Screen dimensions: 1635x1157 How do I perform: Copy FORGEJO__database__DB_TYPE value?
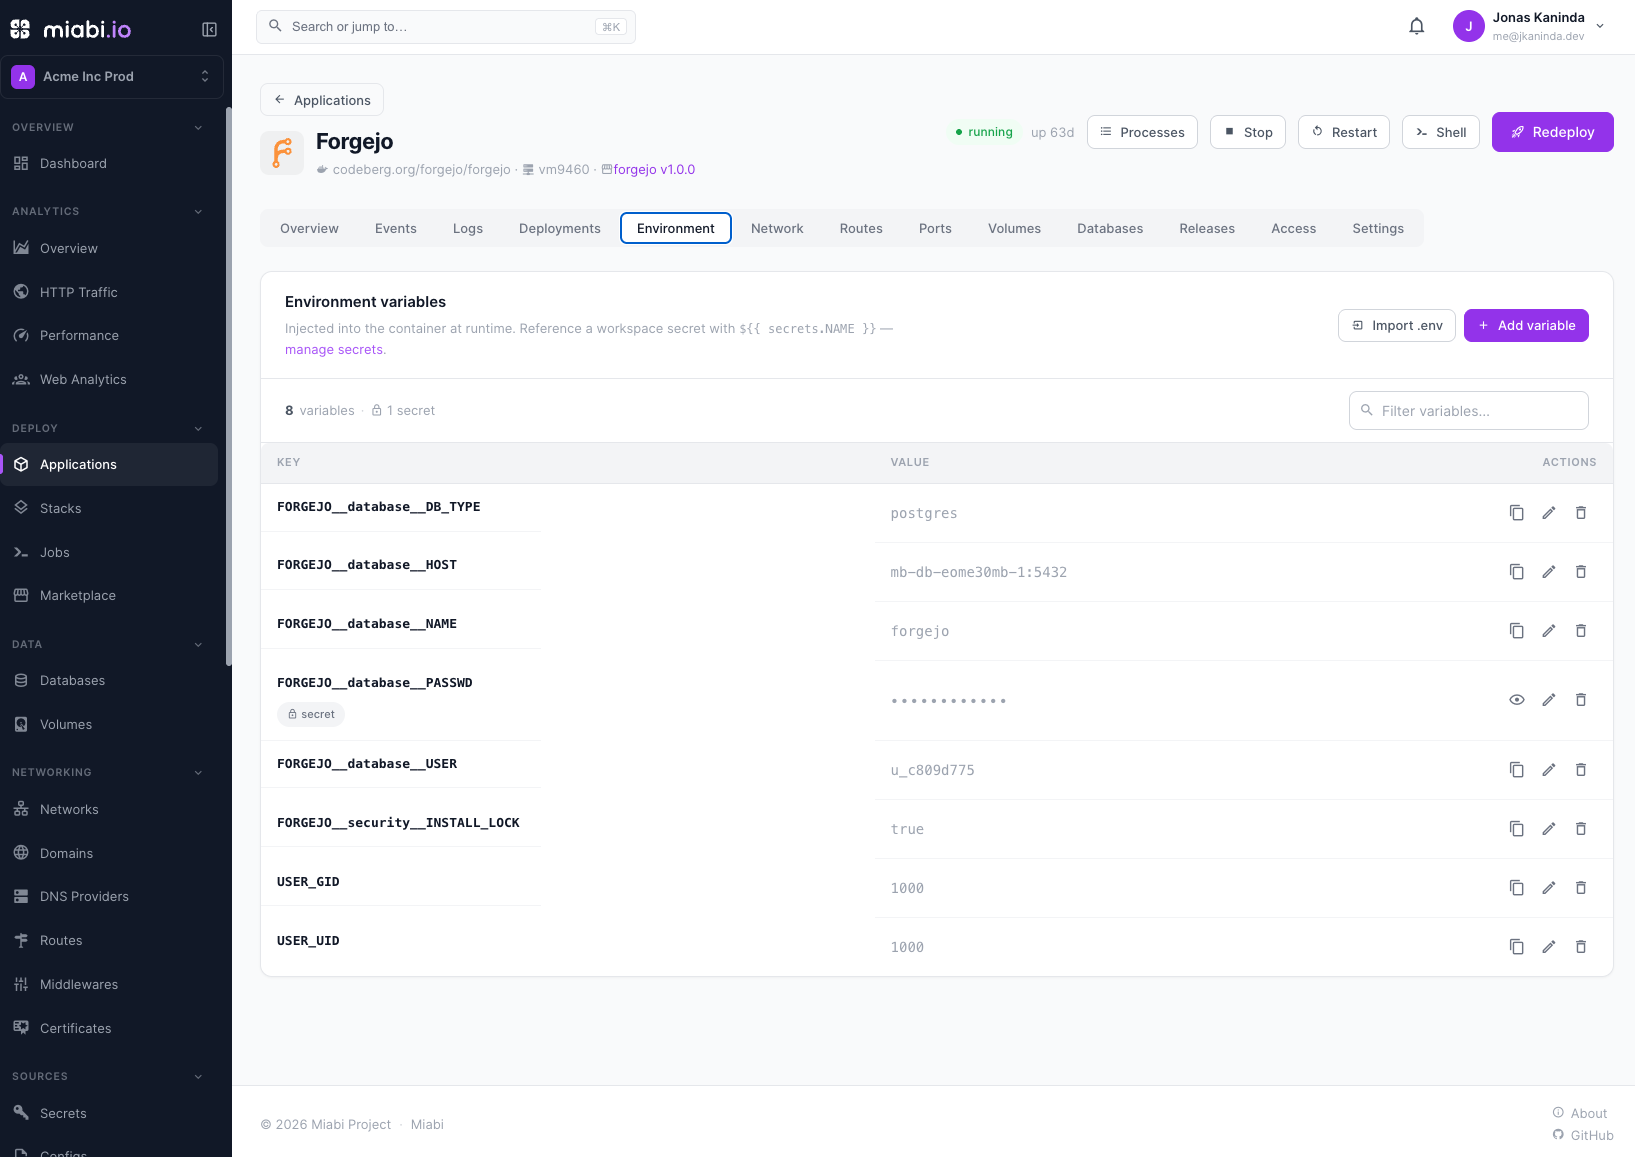pyautogui.click(x=1517, y=513)
